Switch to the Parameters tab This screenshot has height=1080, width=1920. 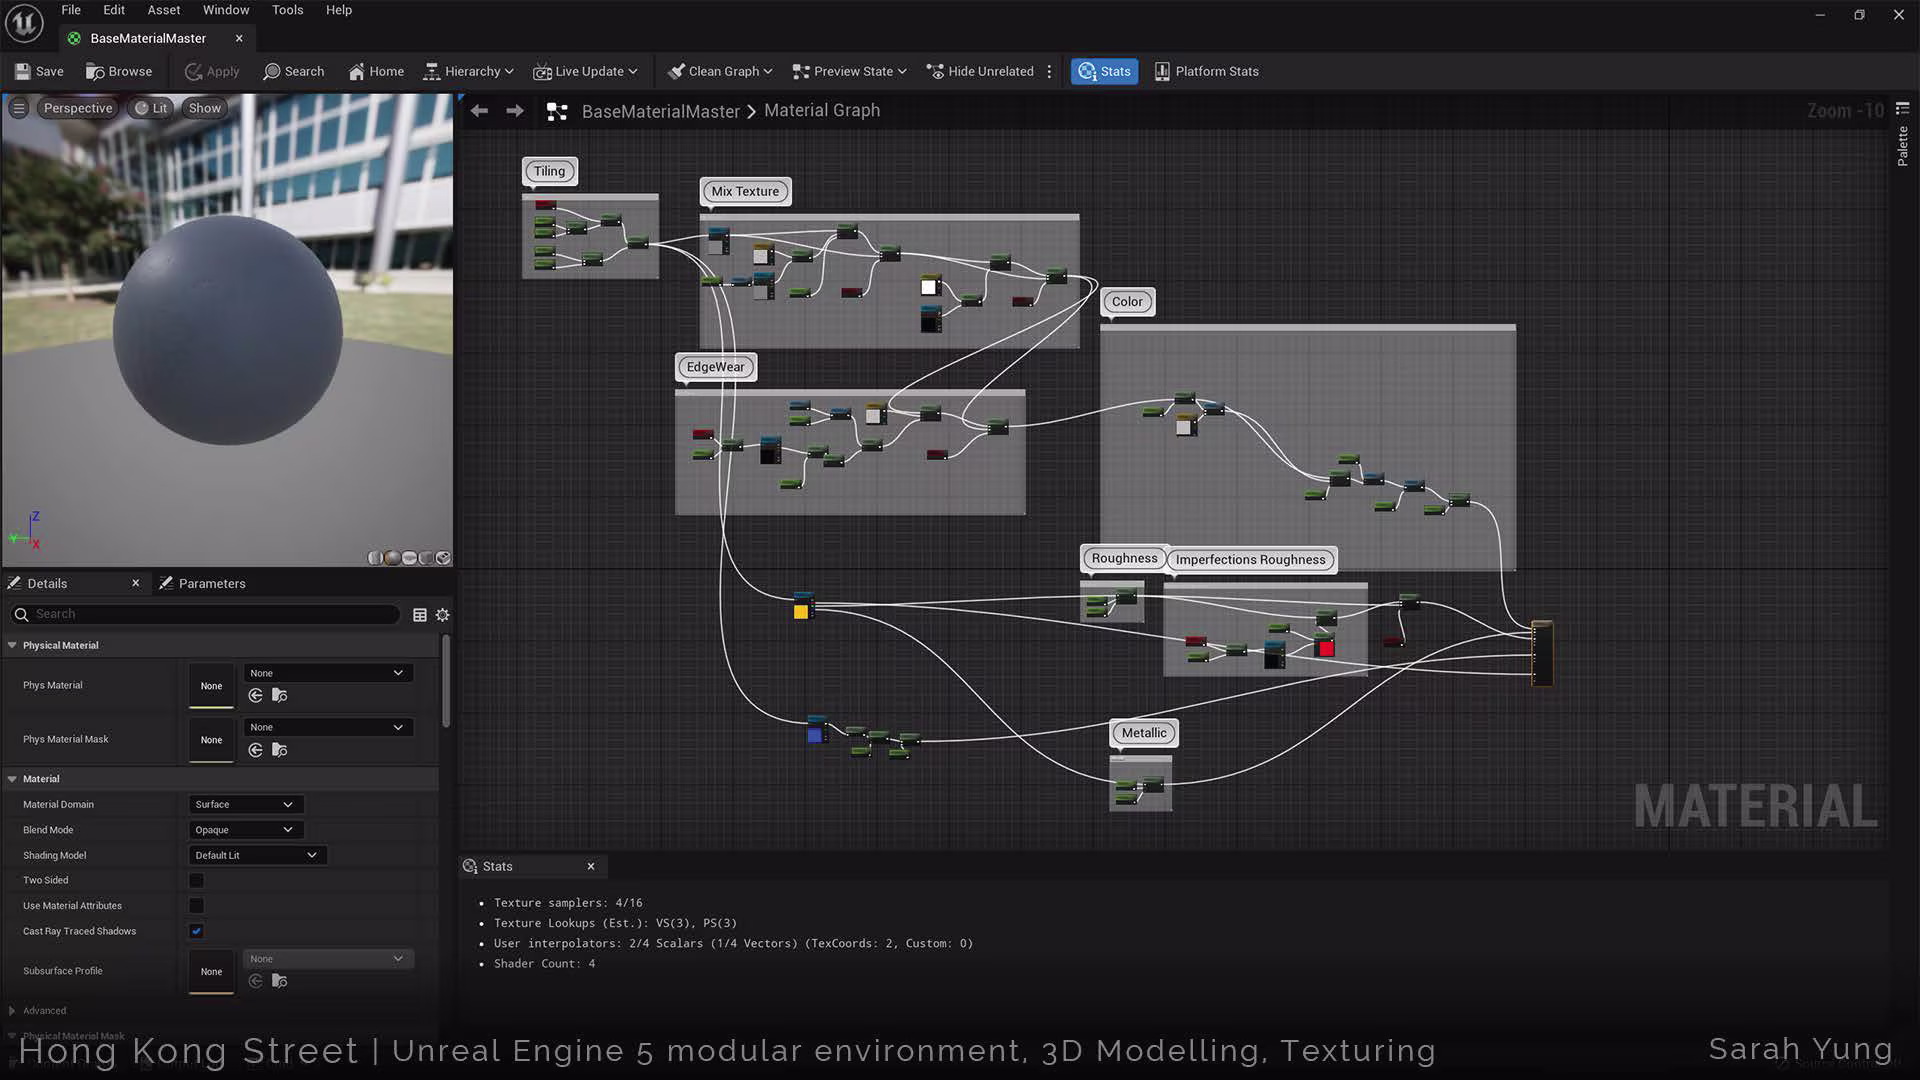coord(203,583)
